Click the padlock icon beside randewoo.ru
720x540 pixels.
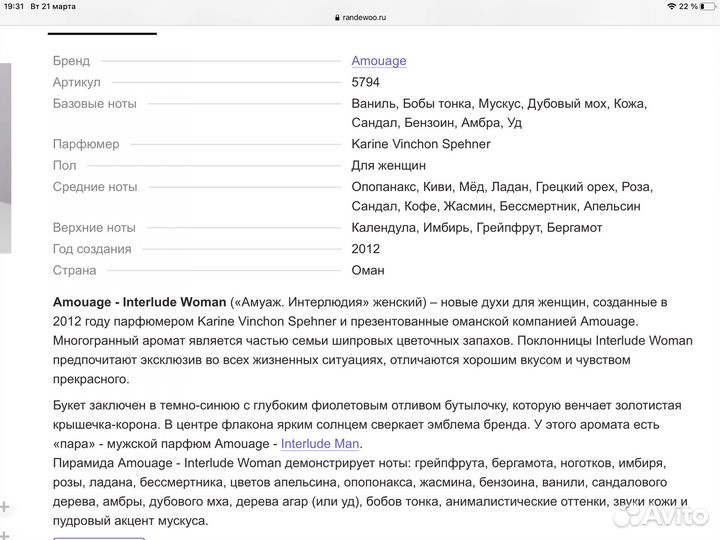[336, 18]
